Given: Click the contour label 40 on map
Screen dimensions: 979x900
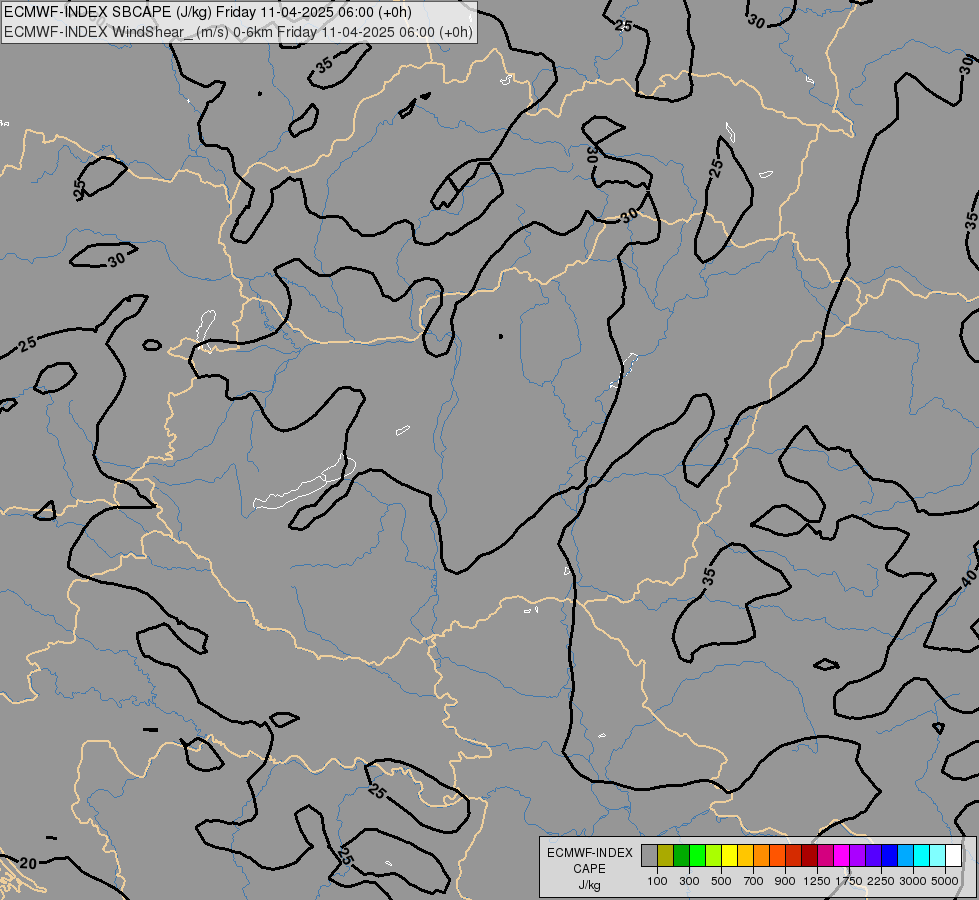Looking at the screenshot, I should (x=968, y=579).
